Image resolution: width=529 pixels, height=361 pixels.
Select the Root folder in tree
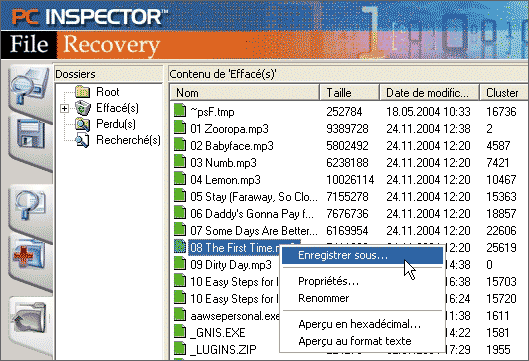point(108,92)
